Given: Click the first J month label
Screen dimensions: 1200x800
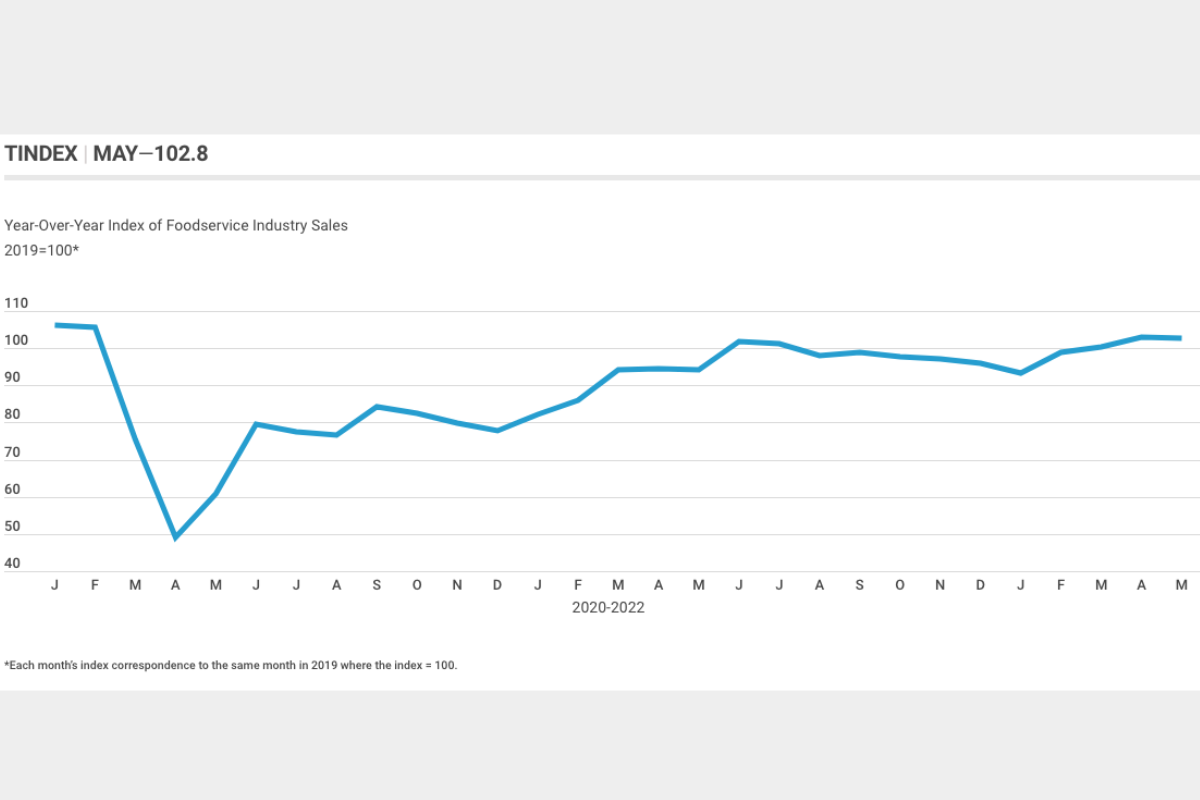Looking at the screenshot, I should tap(54, 585).
